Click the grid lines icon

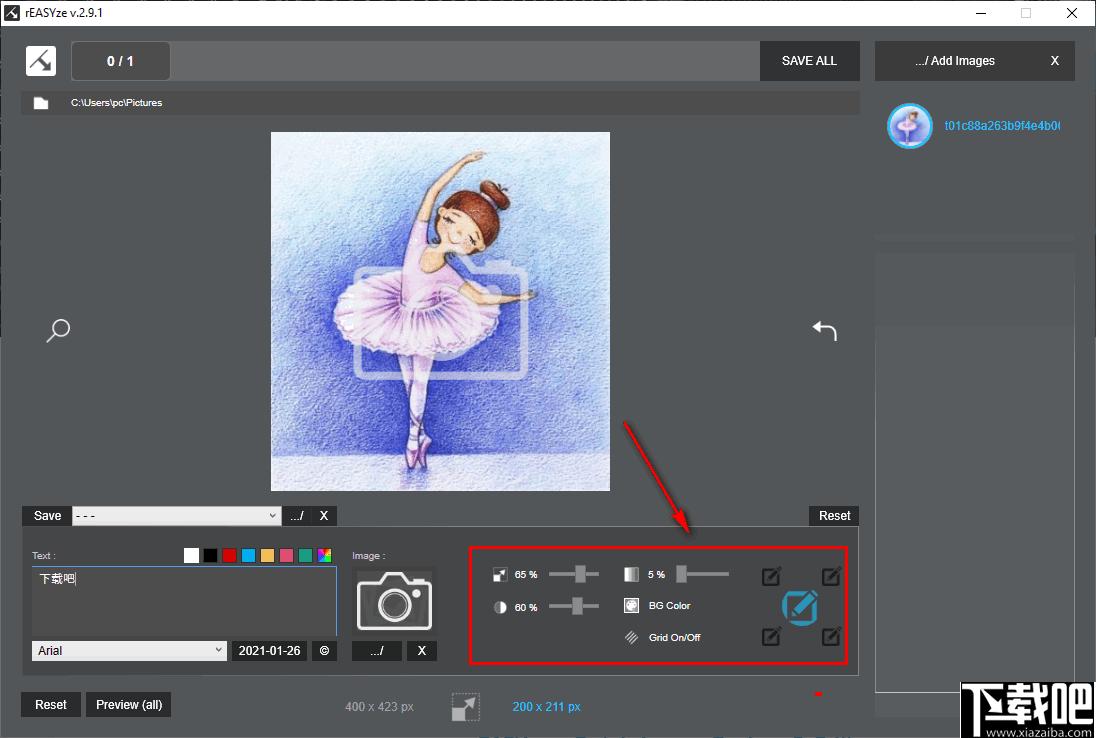631,637
